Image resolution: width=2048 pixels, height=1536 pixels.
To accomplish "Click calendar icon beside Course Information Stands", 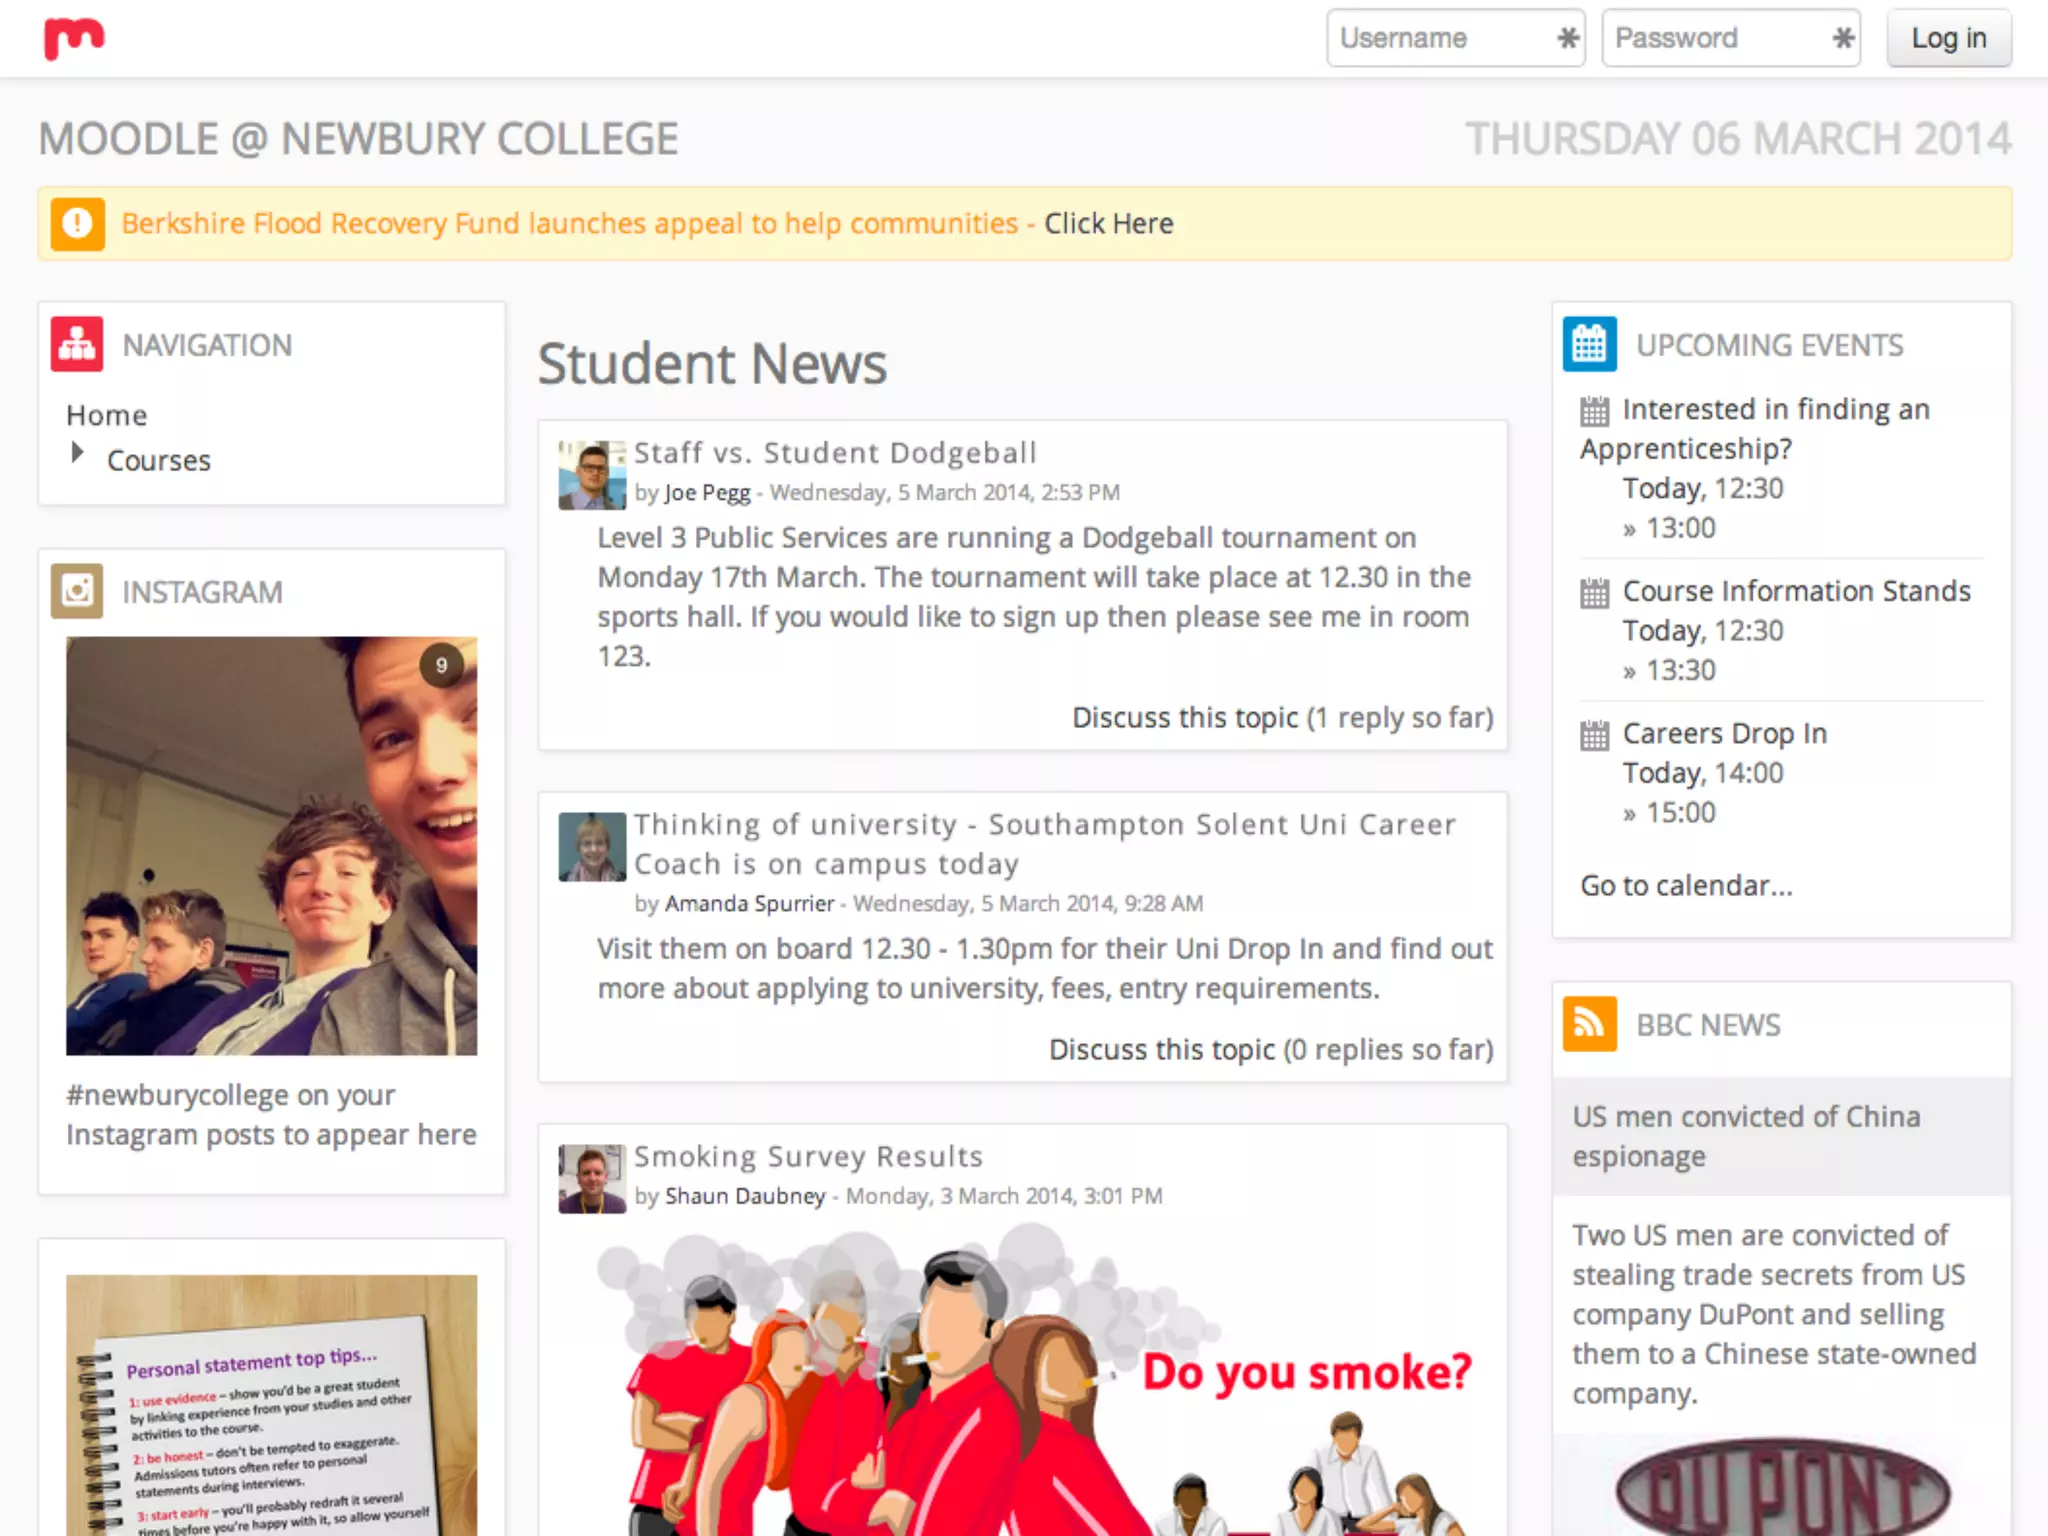I will point(1594,593).
